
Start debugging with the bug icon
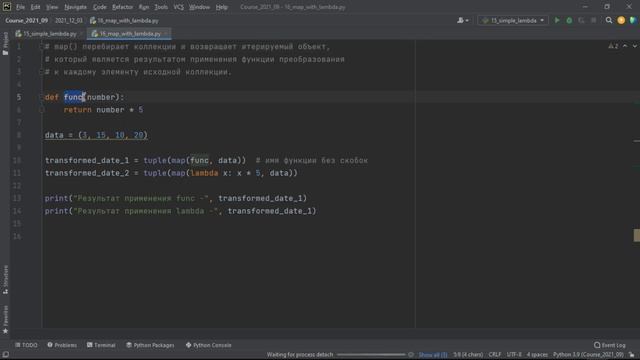tap(569, 20)
